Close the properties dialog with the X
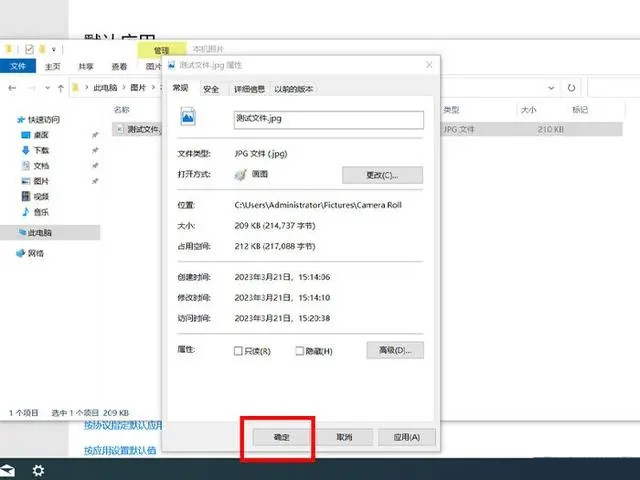 point(429,65)
